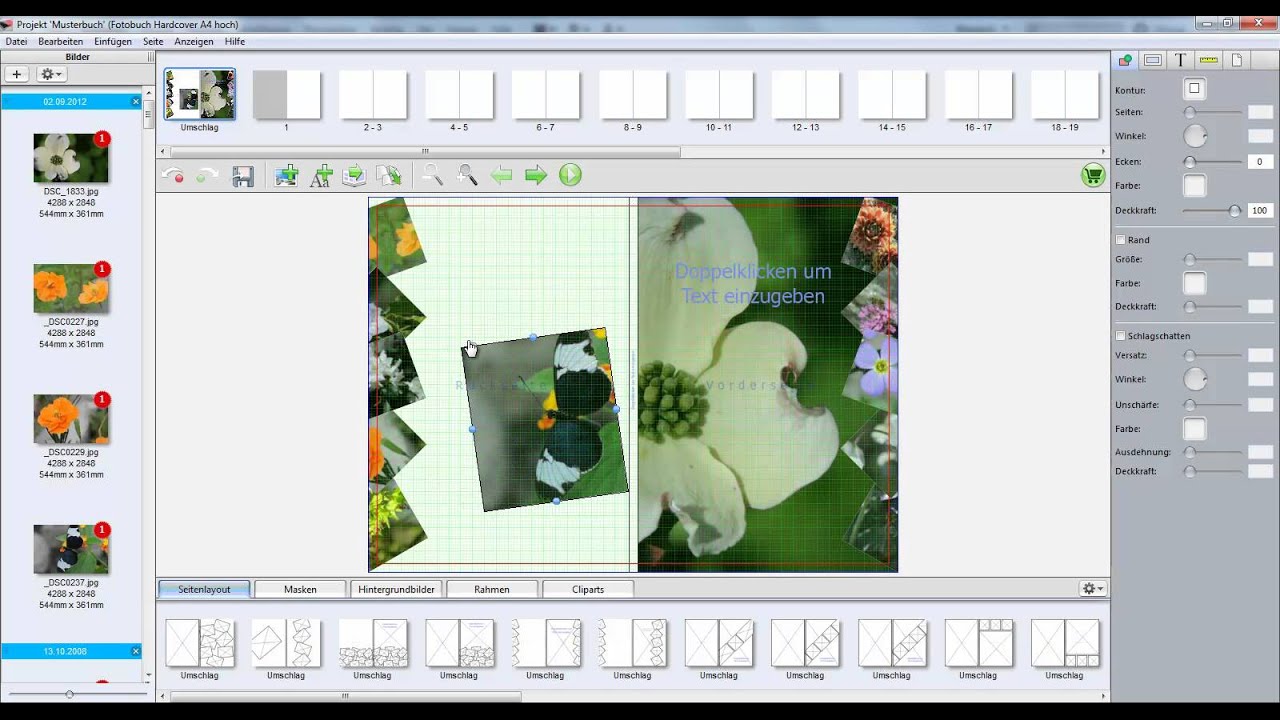The height and width of the screenshot is (720, 1280).
Task: Open the Einfügen menu
Action: (x=113, y=42)
